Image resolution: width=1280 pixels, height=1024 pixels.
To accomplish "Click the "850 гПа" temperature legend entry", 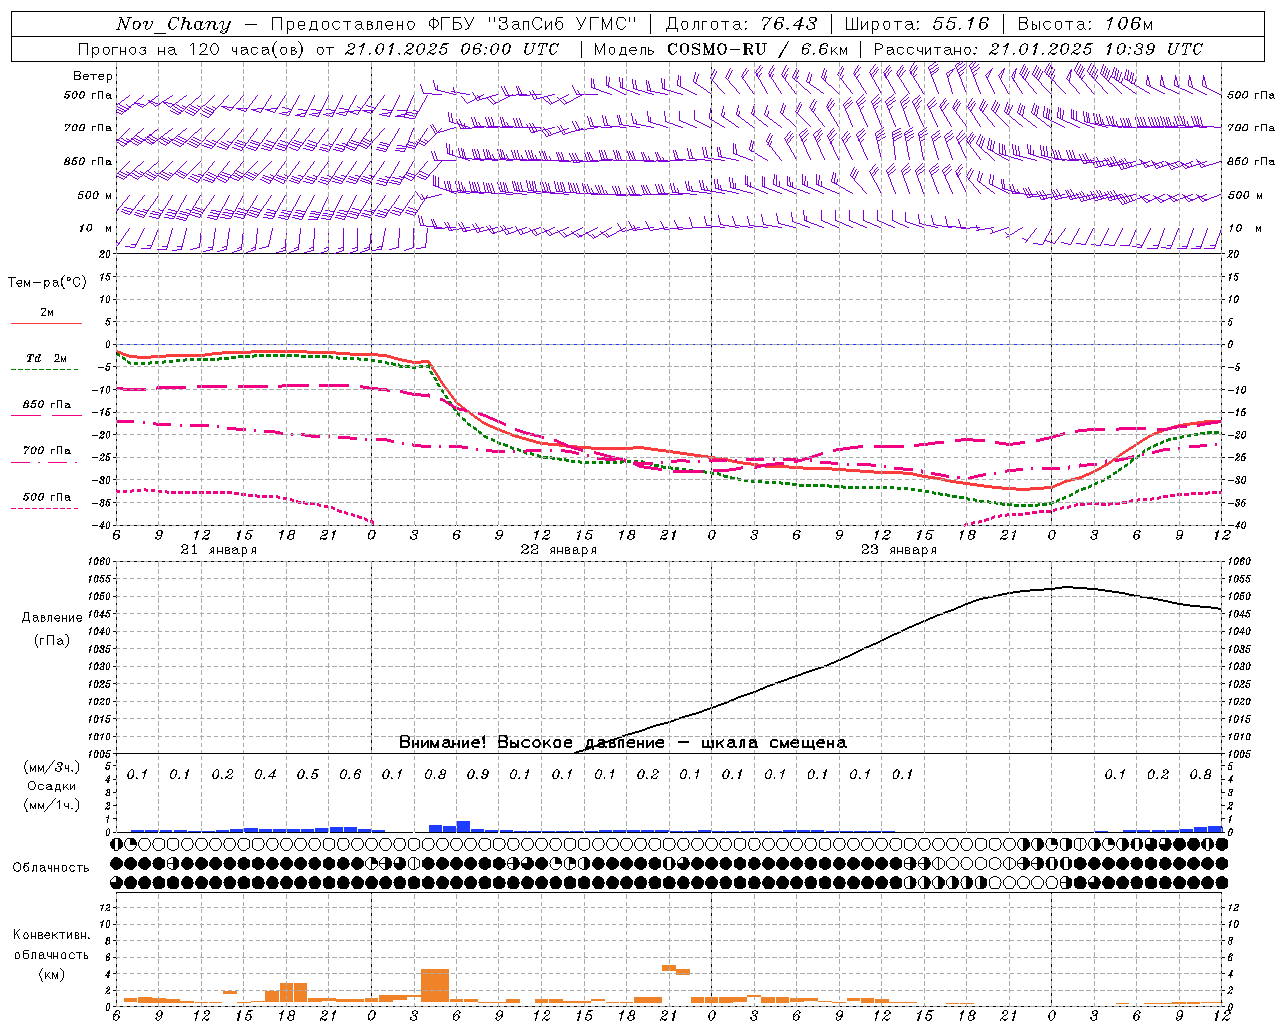I will pos(47,405).
